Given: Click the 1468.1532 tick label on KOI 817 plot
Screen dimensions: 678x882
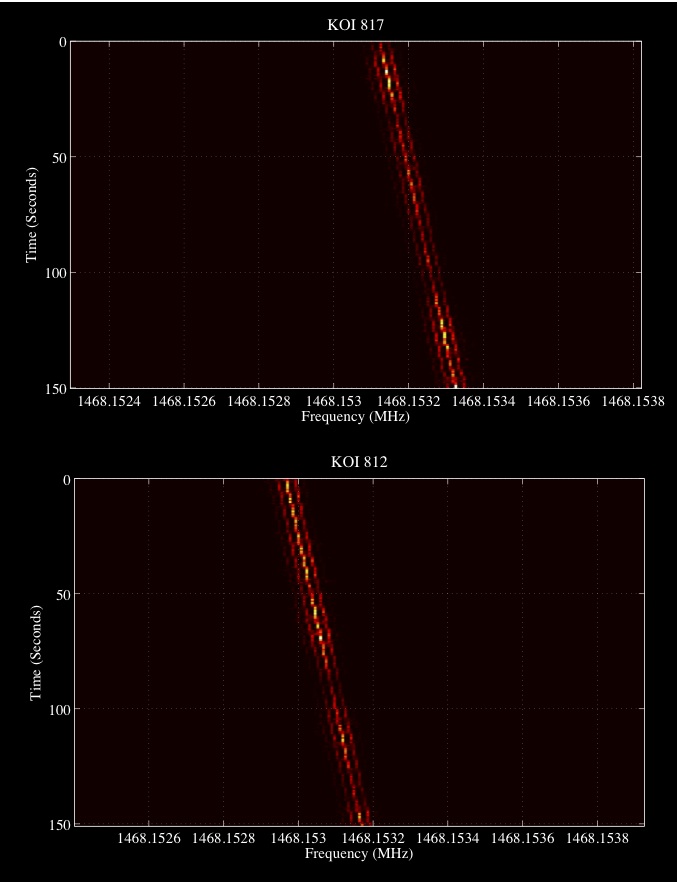Looking at the screenshot, I should point(407,402).
